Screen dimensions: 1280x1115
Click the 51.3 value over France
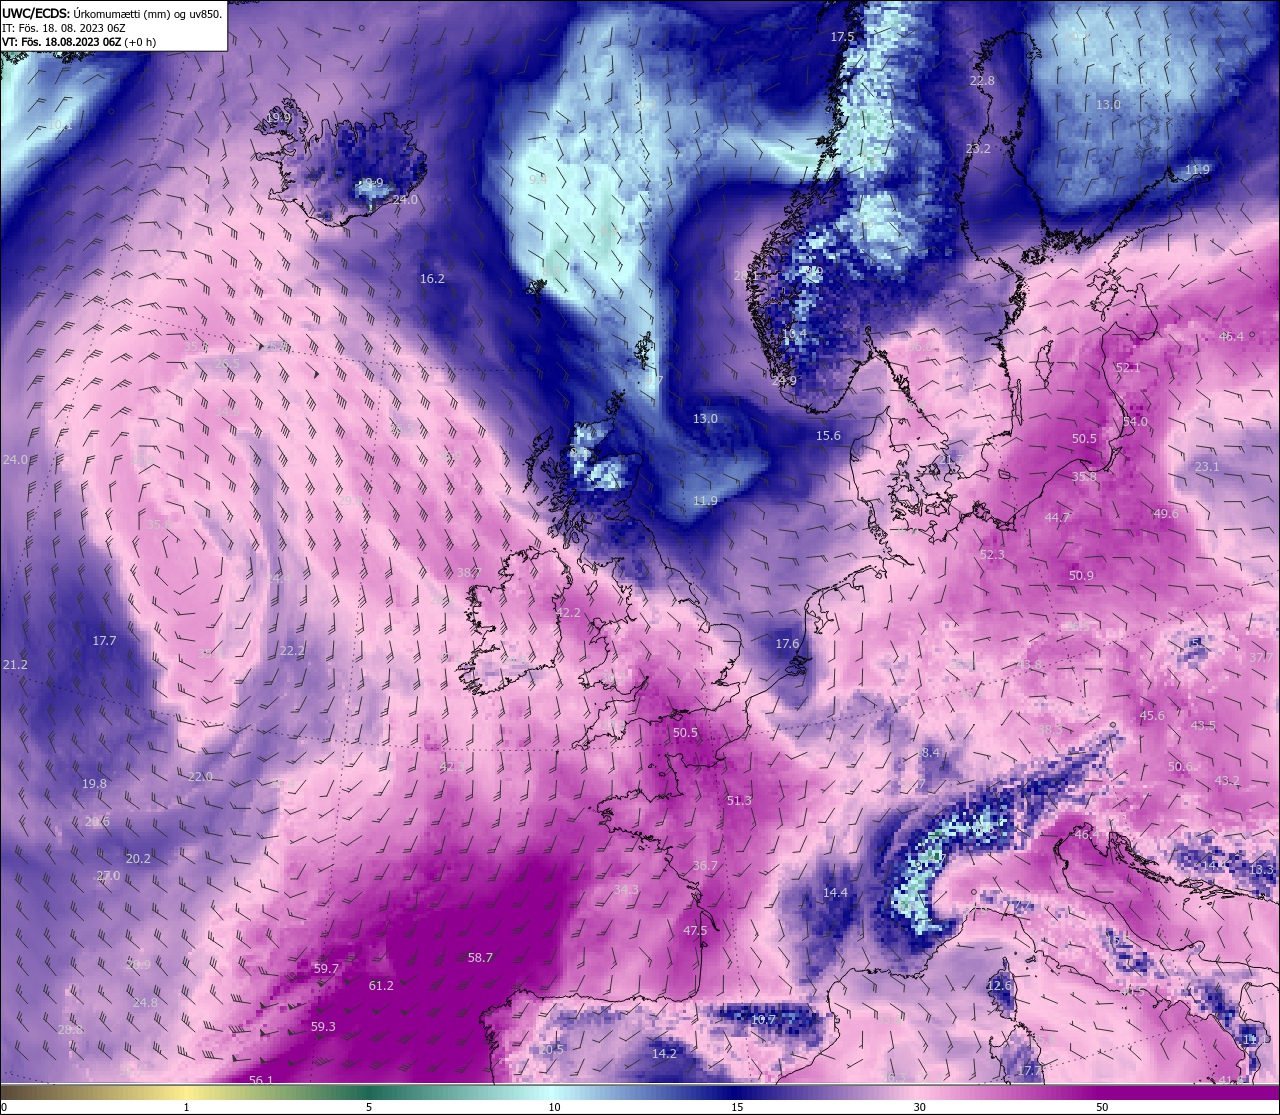pyautogui.click(x=739, y=801)
